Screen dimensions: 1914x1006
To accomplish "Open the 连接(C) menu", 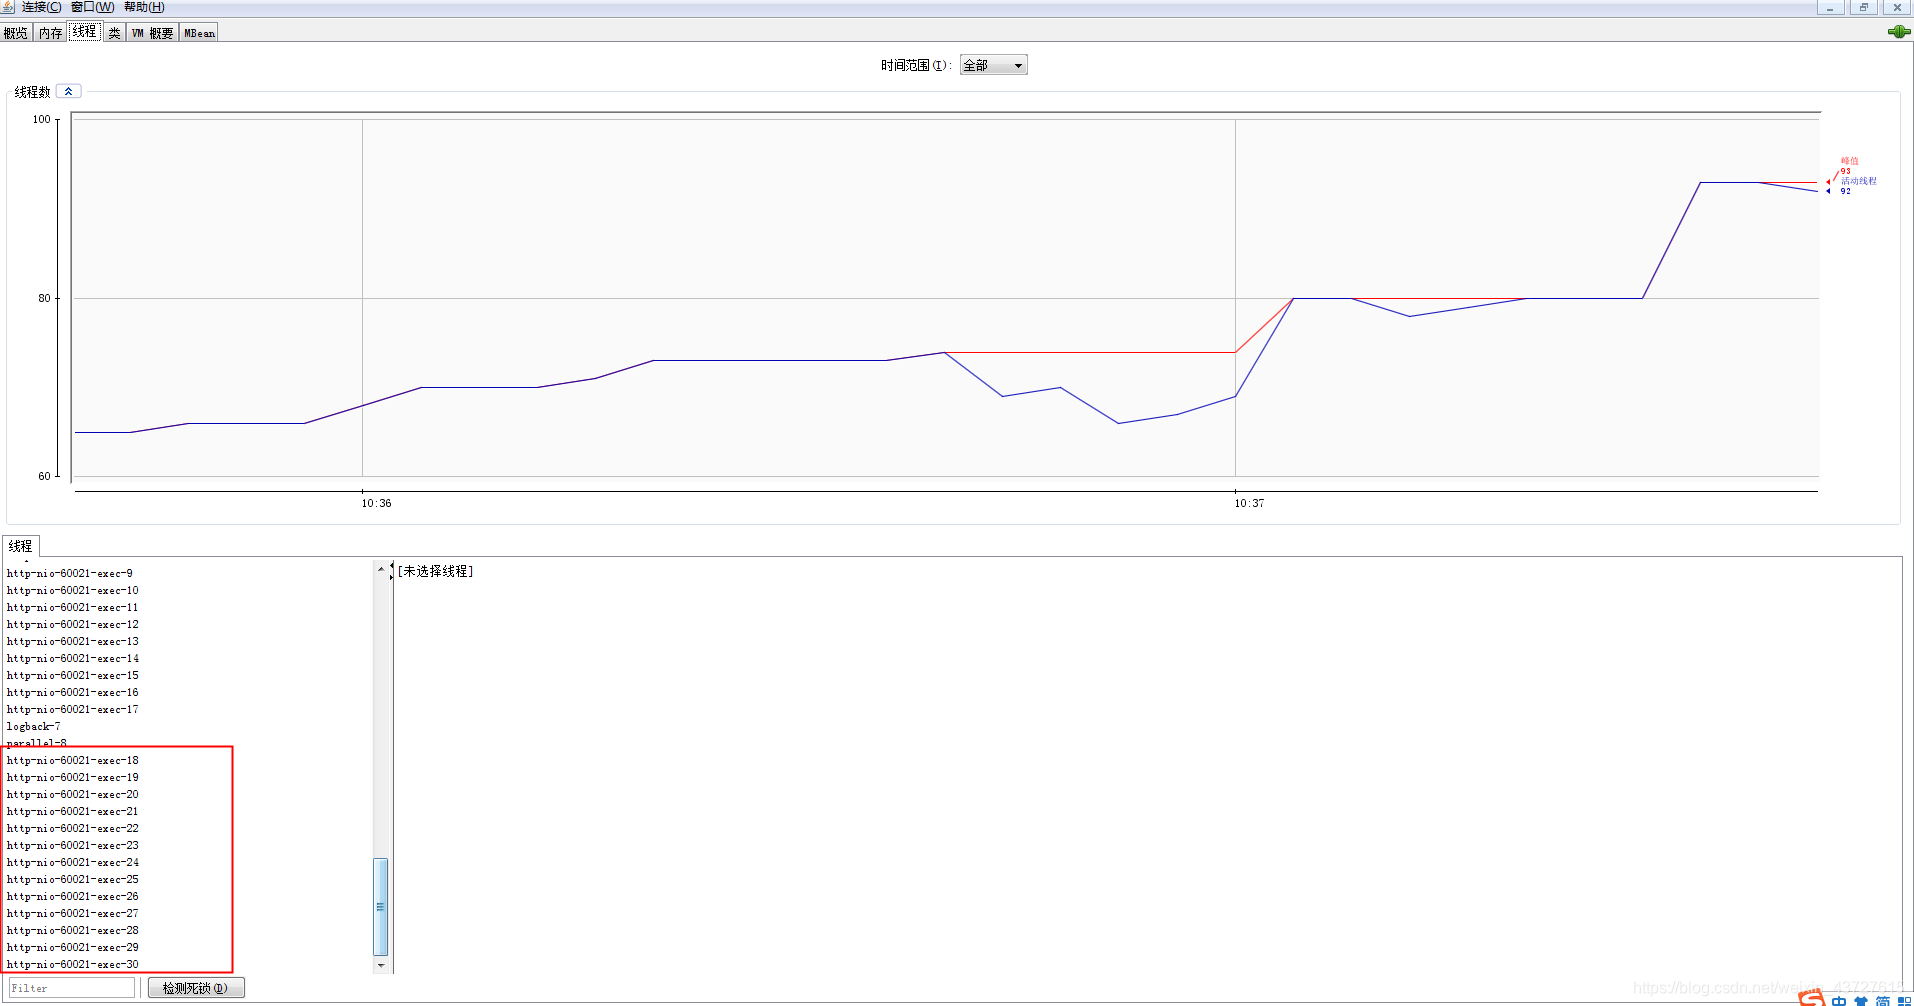I will (x=41, y=7).
